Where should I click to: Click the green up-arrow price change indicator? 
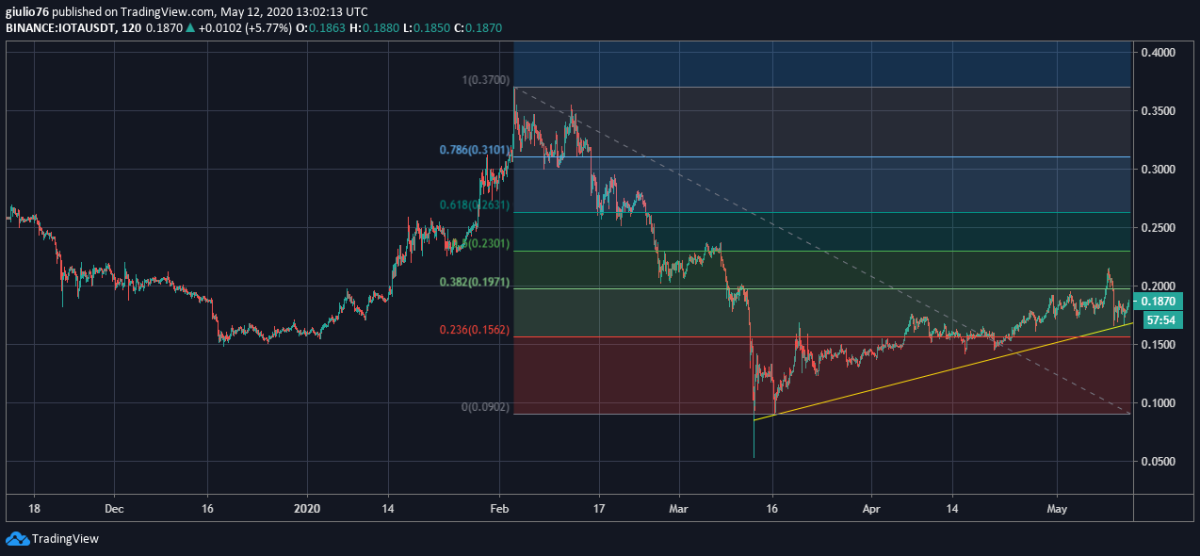(x=191, y=29)
